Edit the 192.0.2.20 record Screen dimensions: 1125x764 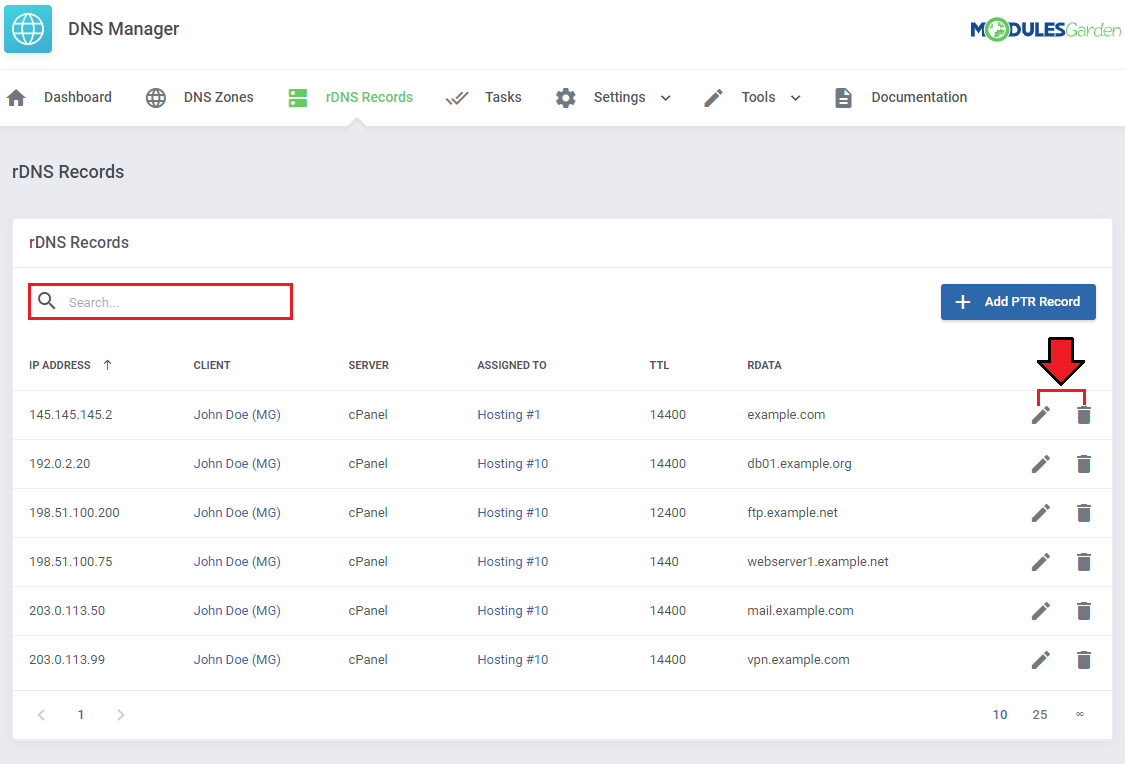1041,464
